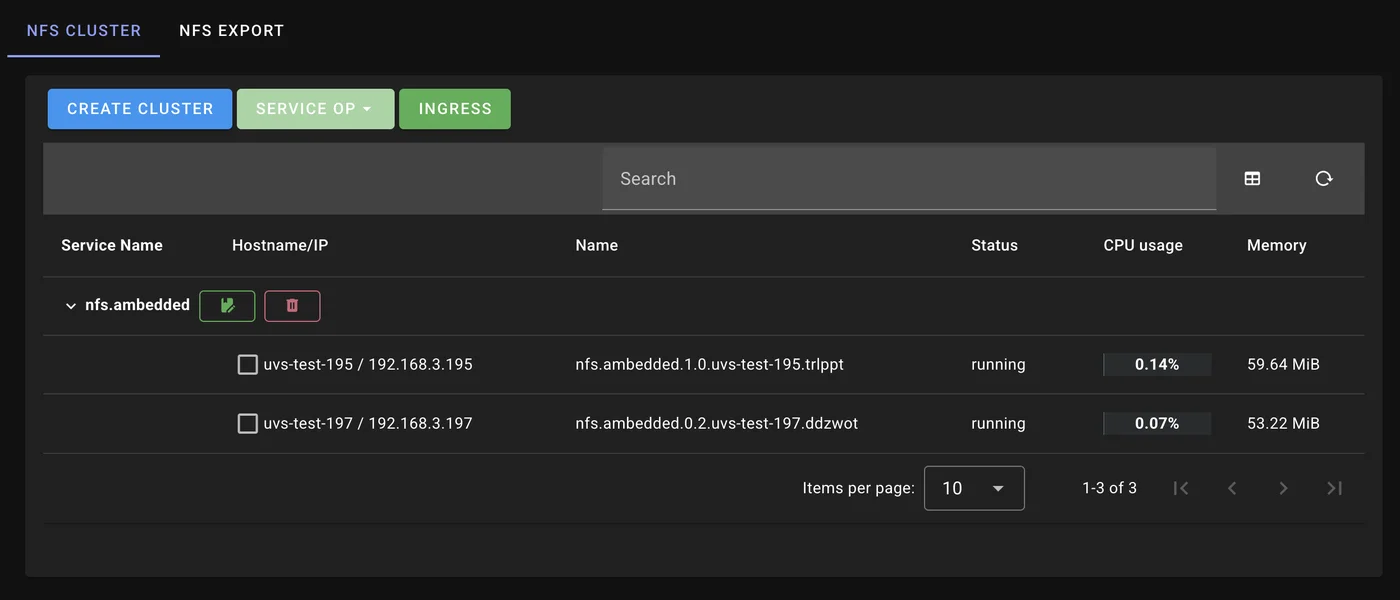The width and height of the screenshot is (1400, 600).
Task: Jump to last page of results
Action: tap(1334, 488)
